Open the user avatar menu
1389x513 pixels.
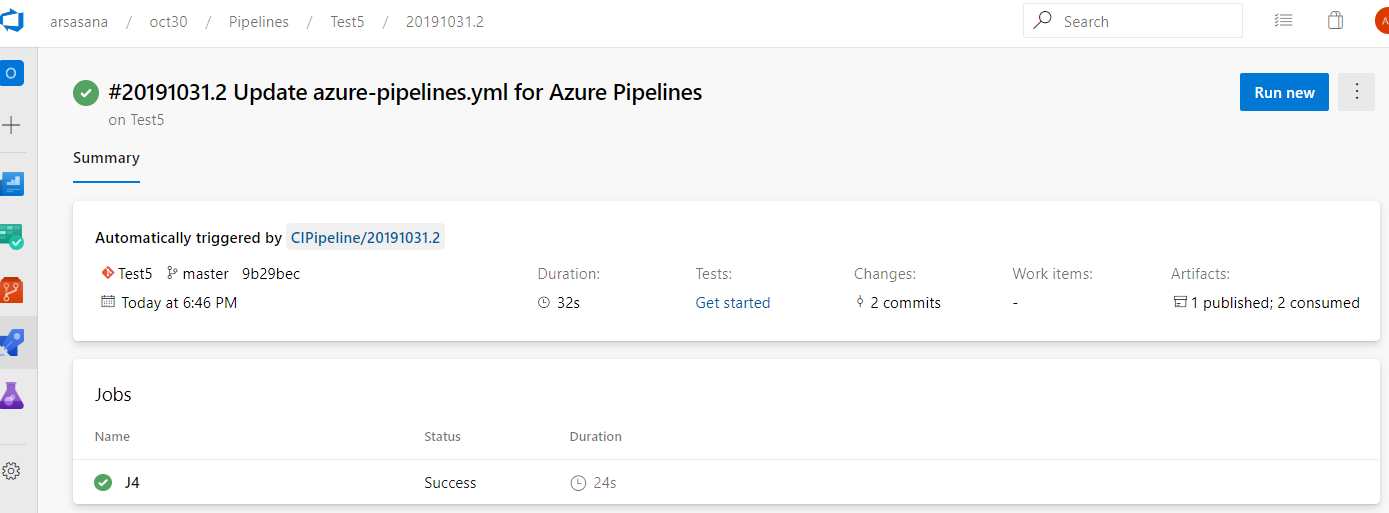point(1381,21)
